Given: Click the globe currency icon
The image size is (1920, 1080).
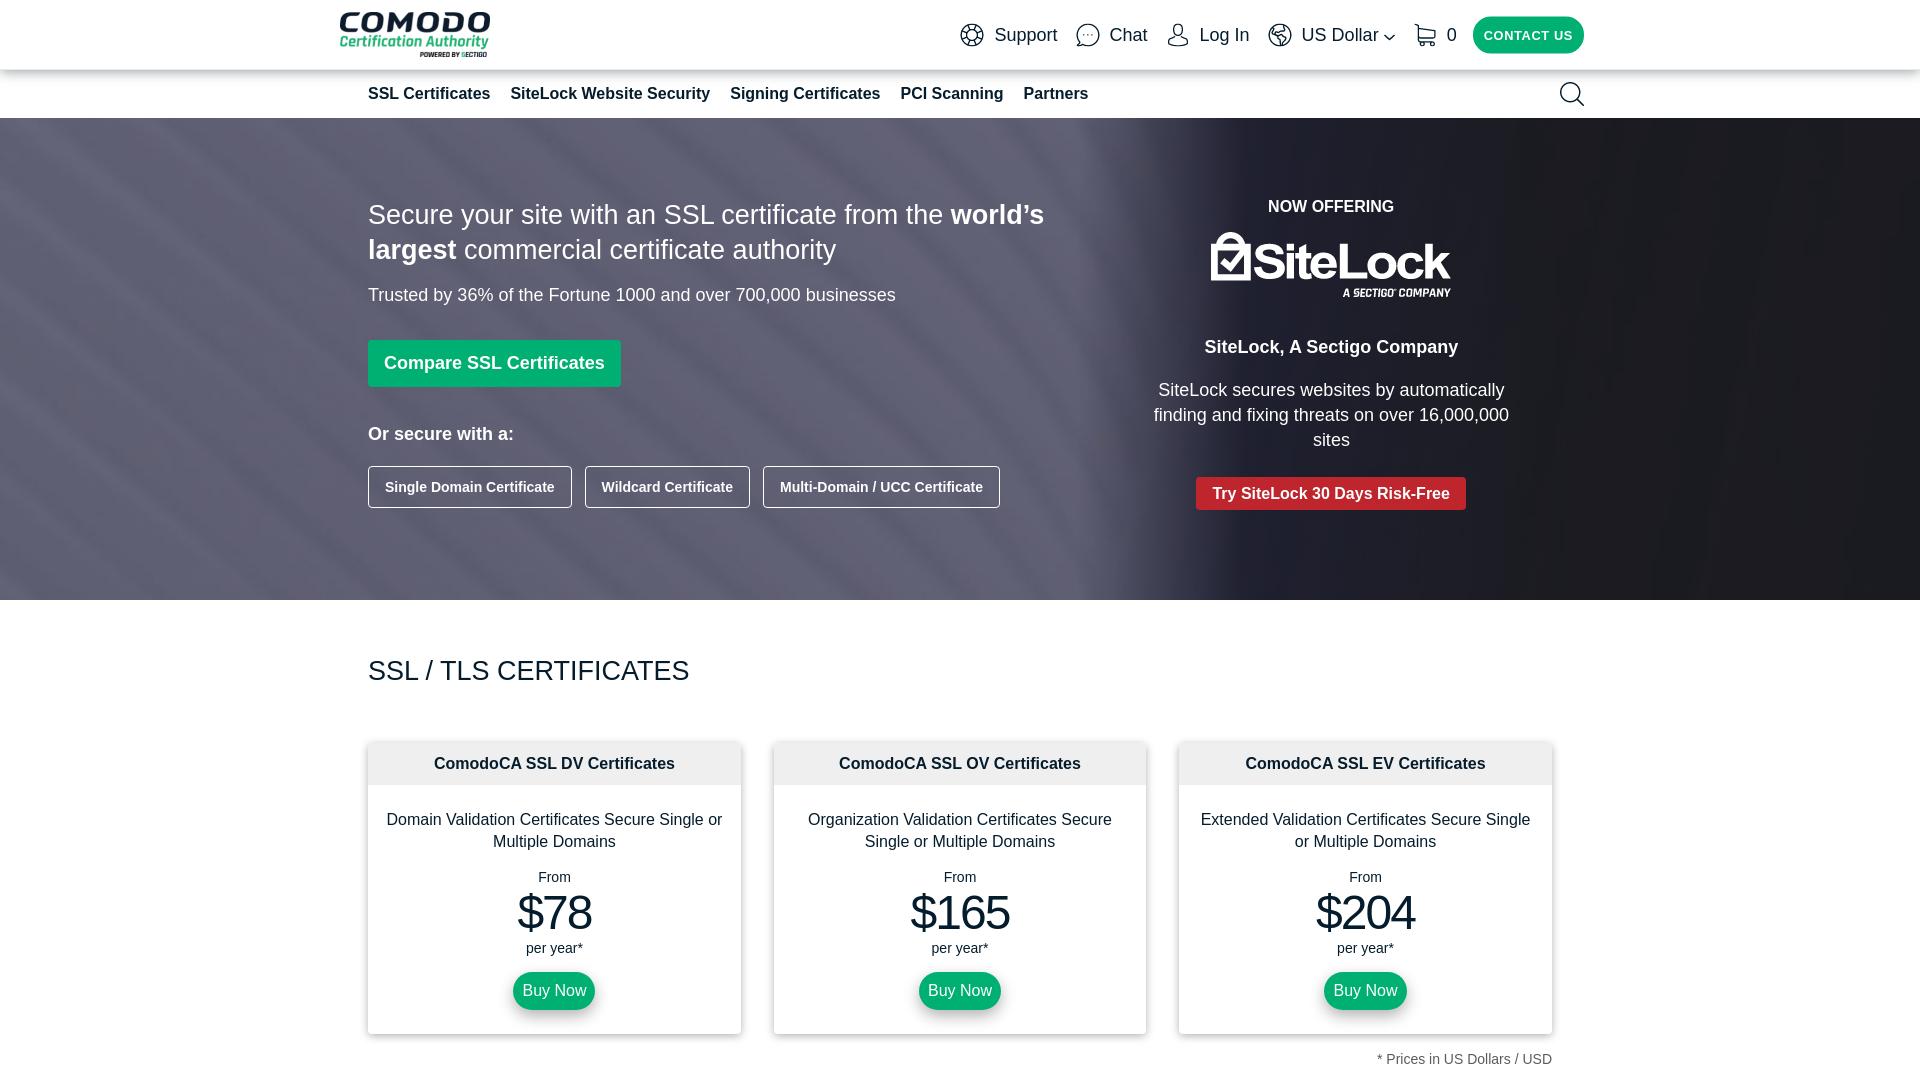Looking at the screenshot, I should (1280, 36).
